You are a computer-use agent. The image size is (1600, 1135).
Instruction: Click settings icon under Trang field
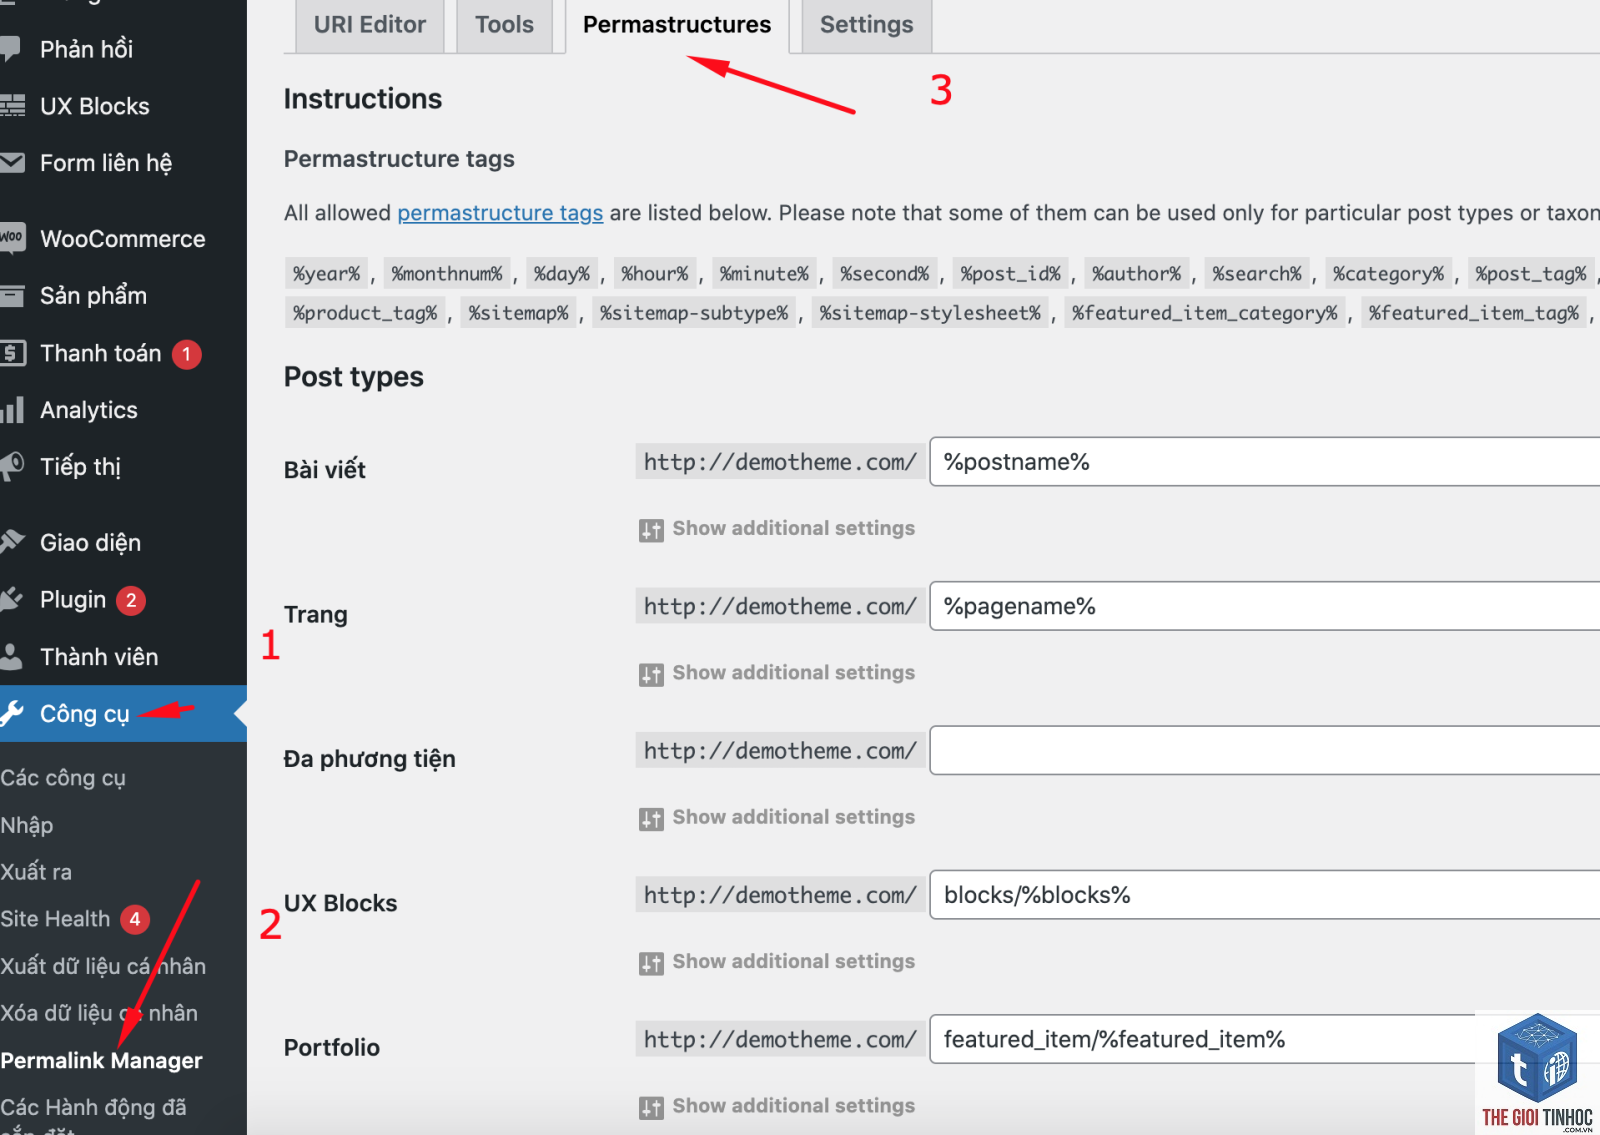point(651,675)
